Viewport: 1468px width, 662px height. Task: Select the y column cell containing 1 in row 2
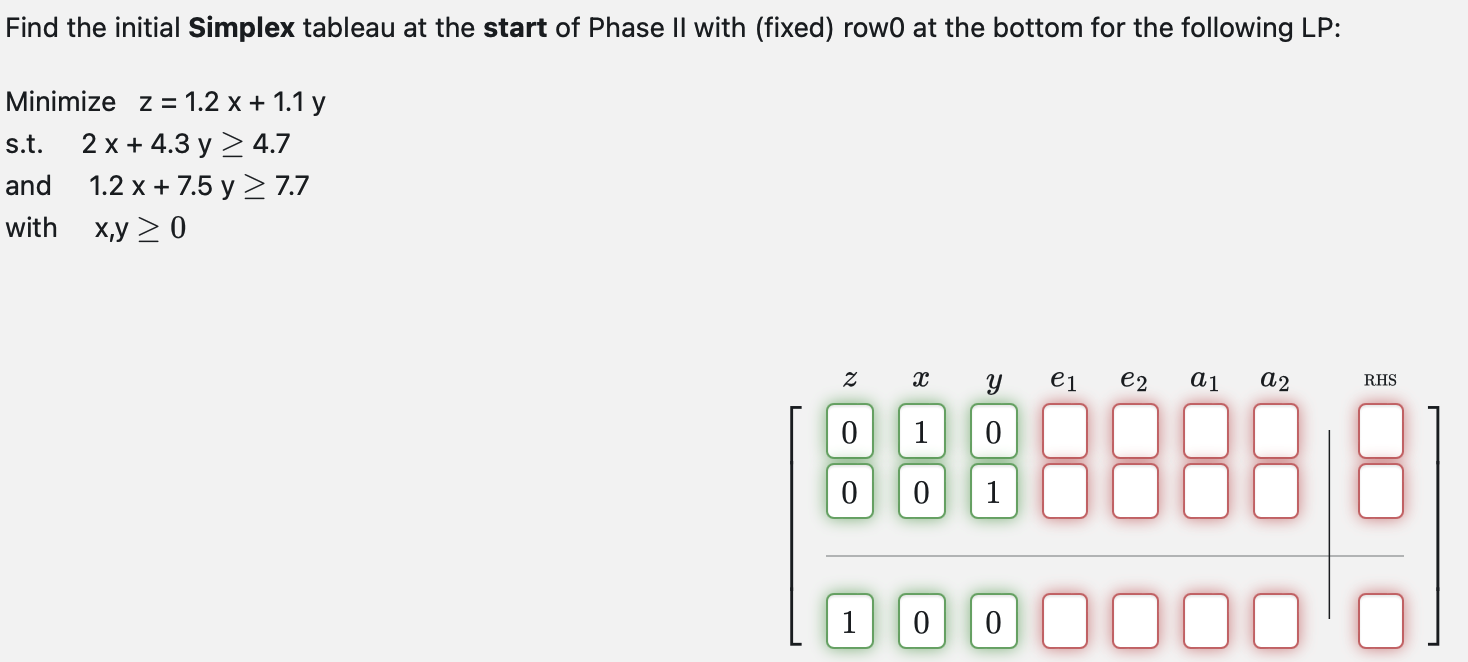(993, 491)
